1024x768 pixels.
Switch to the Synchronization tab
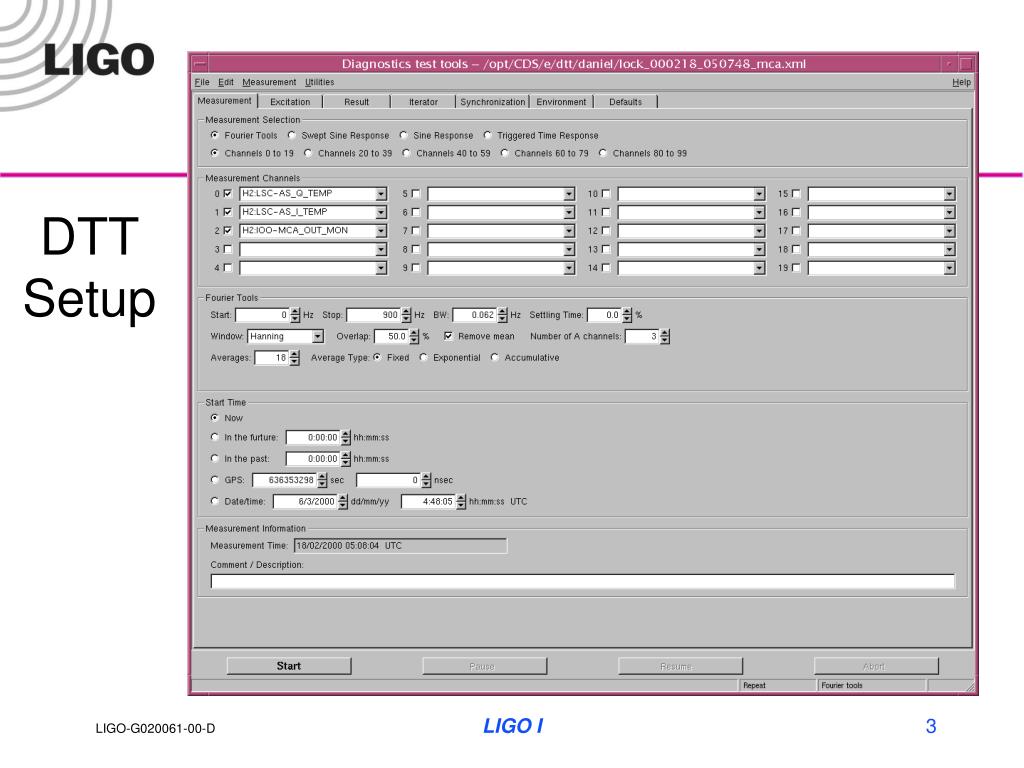492,102
